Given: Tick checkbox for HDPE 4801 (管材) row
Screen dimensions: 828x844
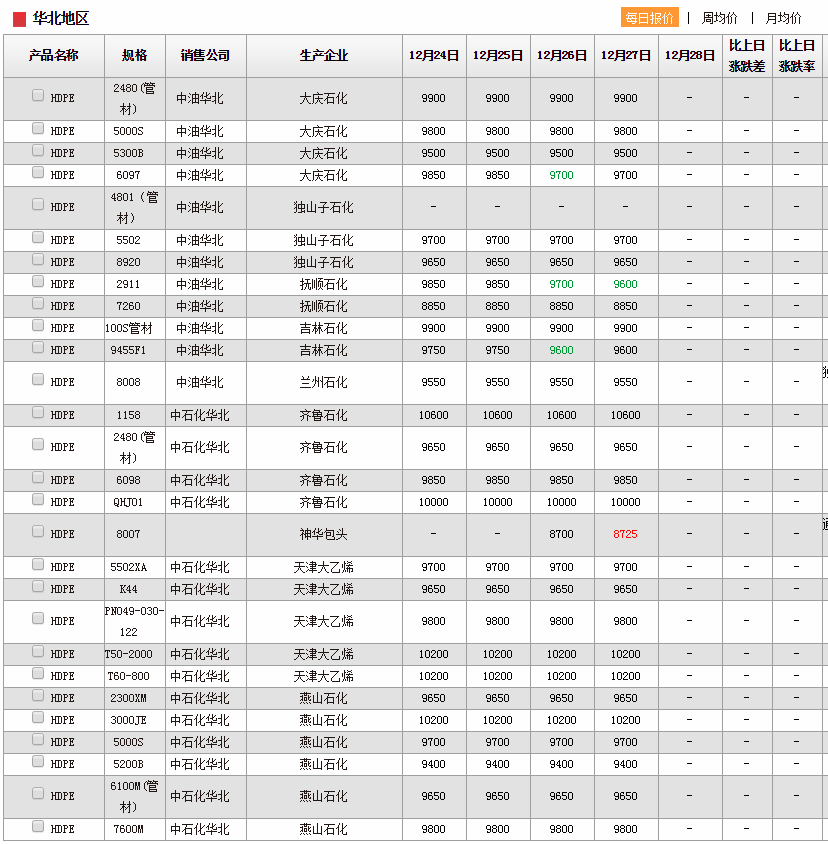Looking at the screenshot, I should point(38,205).
